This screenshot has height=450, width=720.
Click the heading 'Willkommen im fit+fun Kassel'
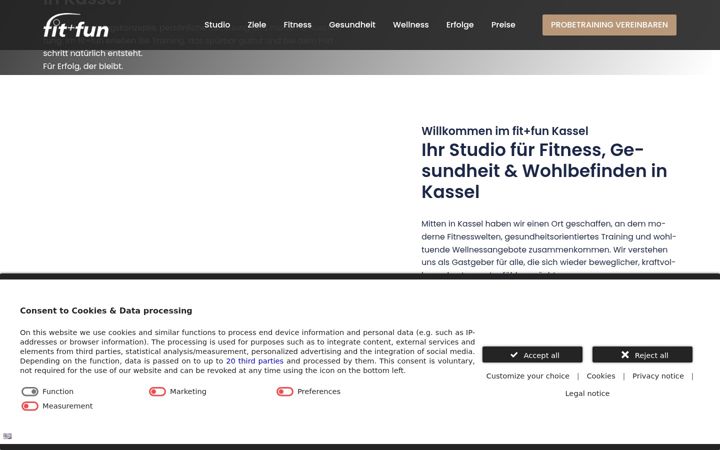(x=505, y=131)
